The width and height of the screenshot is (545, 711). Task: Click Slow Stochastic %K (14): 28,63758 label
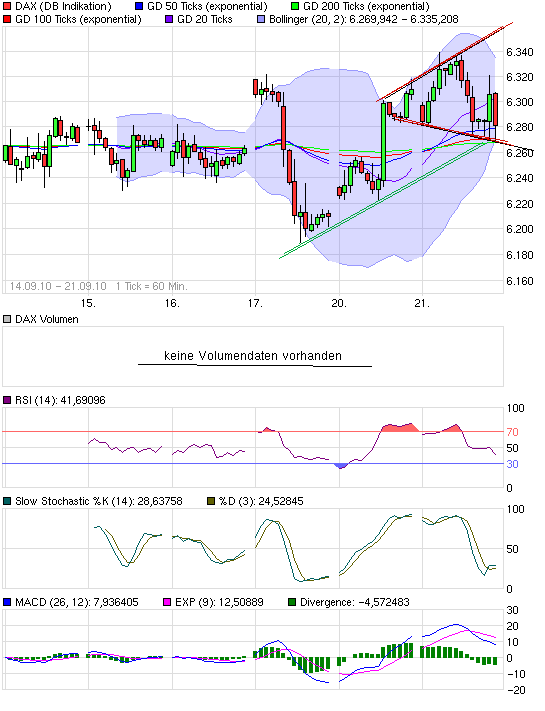[99, 501]
